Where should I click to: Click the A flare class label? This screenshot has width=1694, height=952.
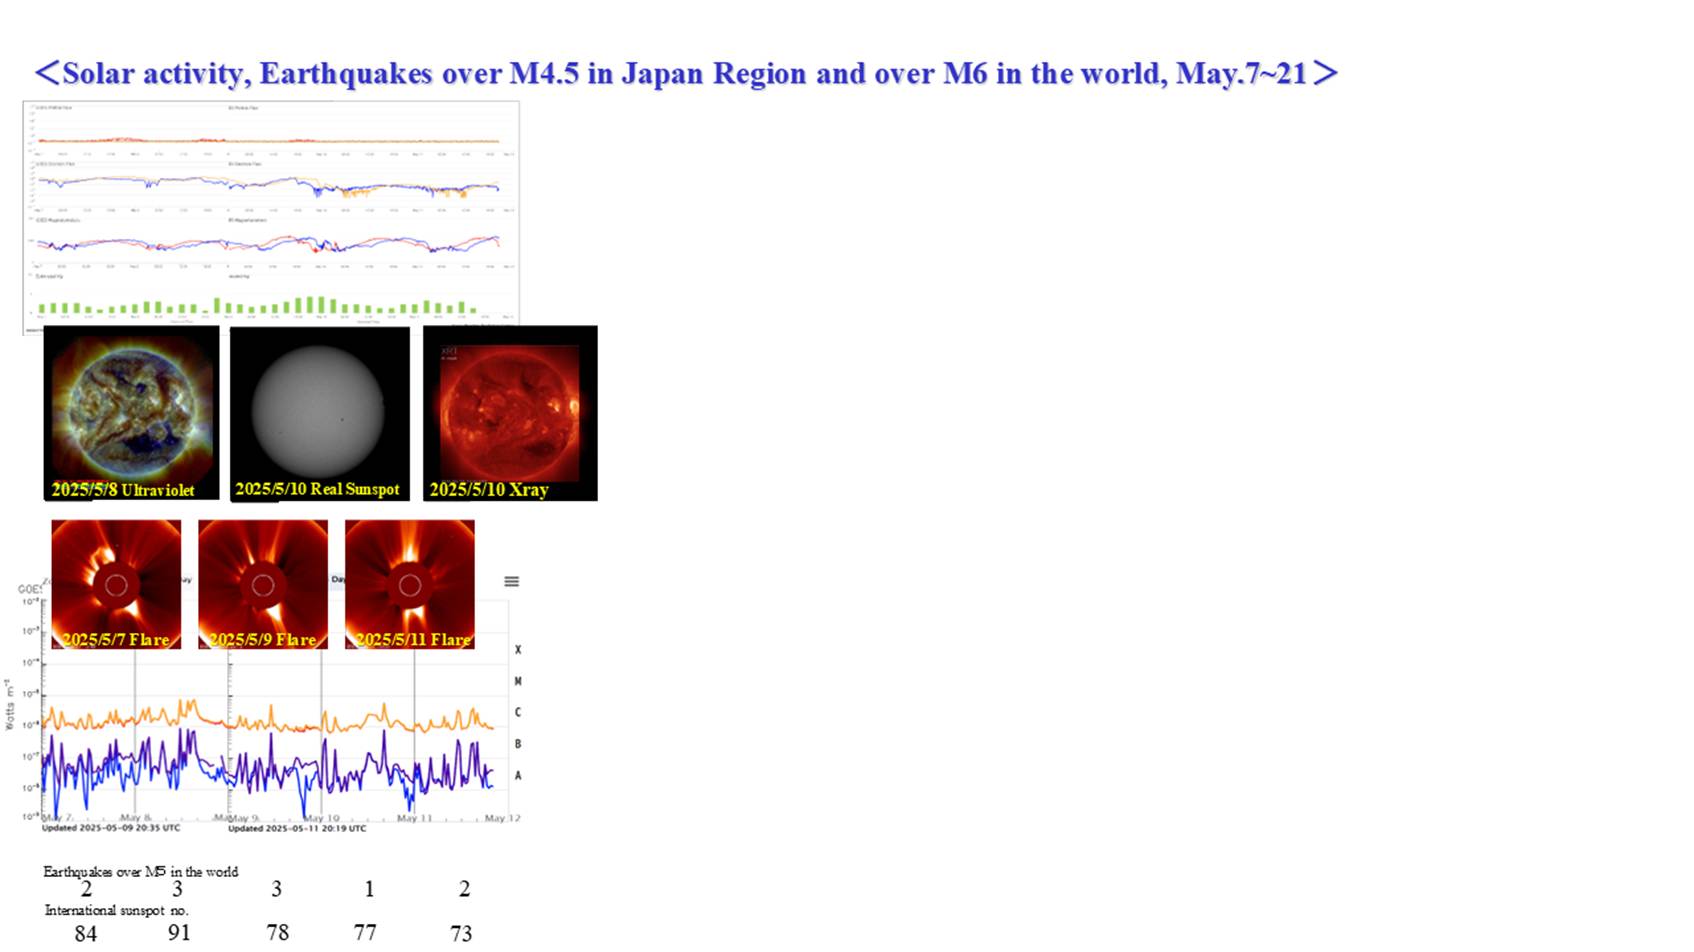click(518, 775)
